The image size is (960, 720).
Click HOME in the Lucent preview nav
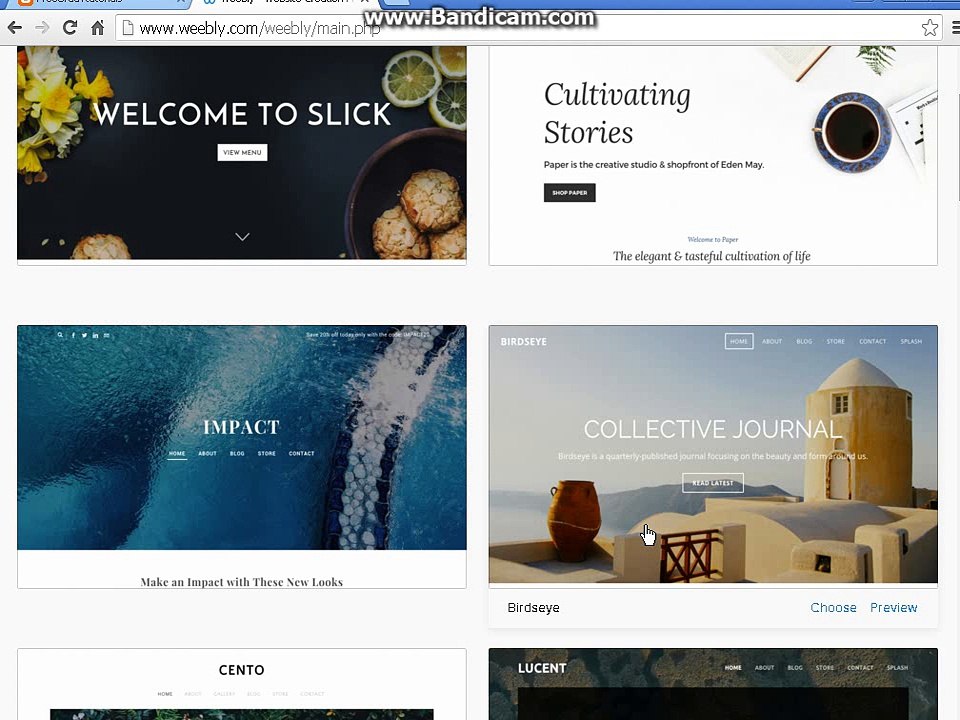pyautogui.click(x=733, y=667)
